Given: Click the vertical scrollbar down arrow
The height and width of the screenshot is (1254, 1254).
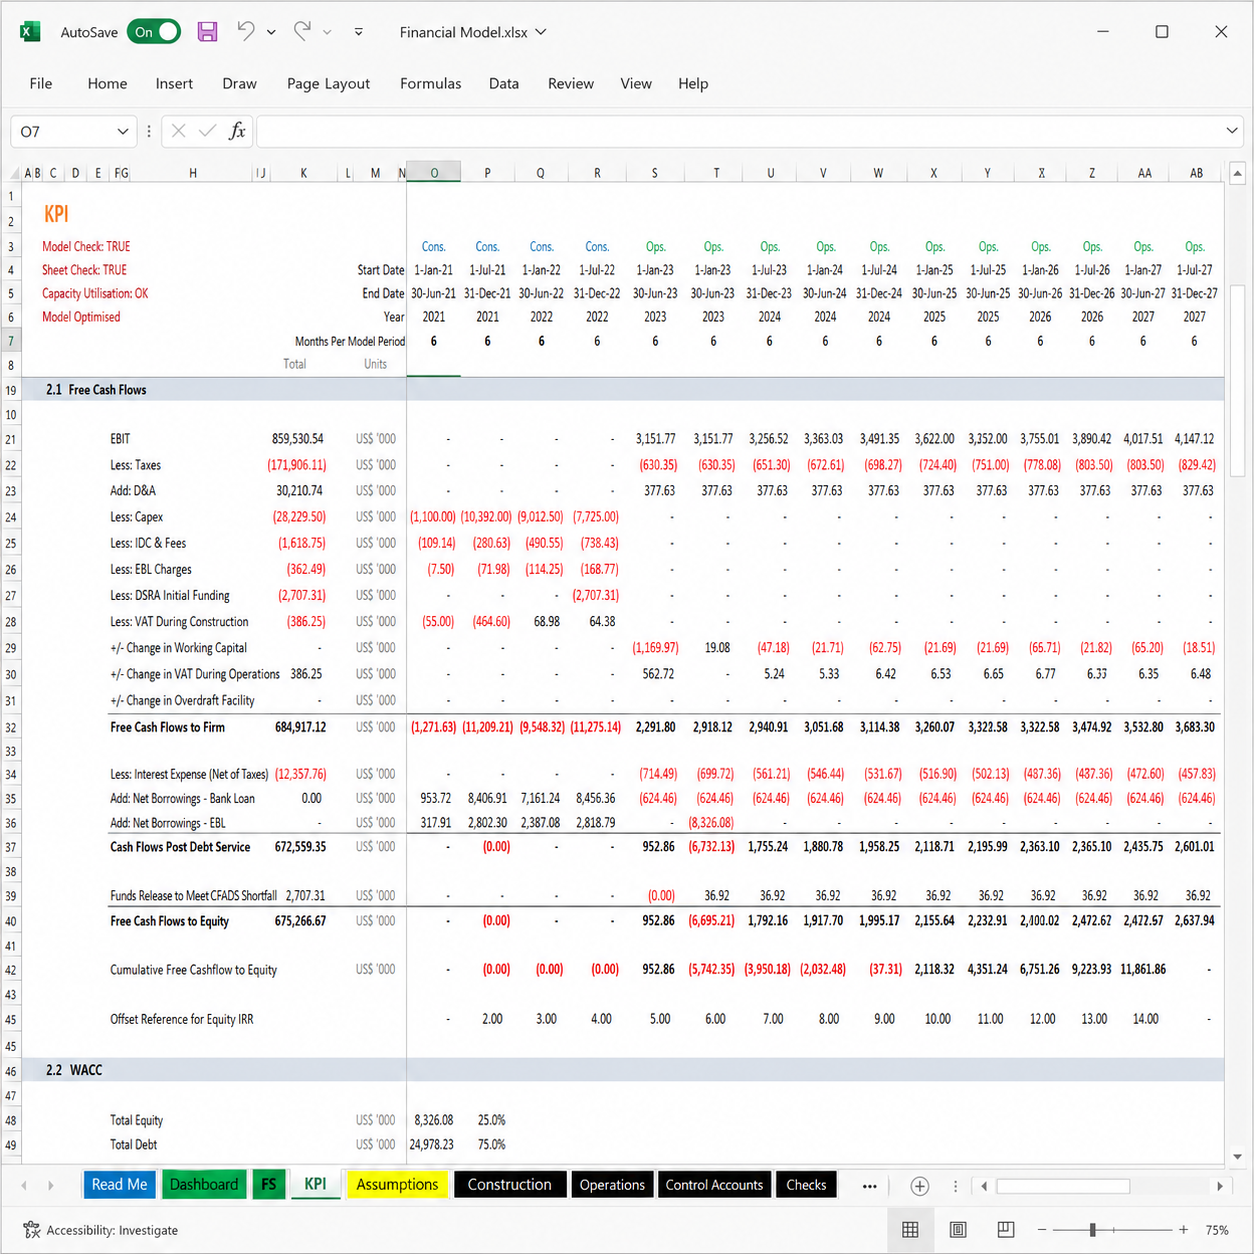Looking at the screenshot, I should click(x=1237, y=1156).
